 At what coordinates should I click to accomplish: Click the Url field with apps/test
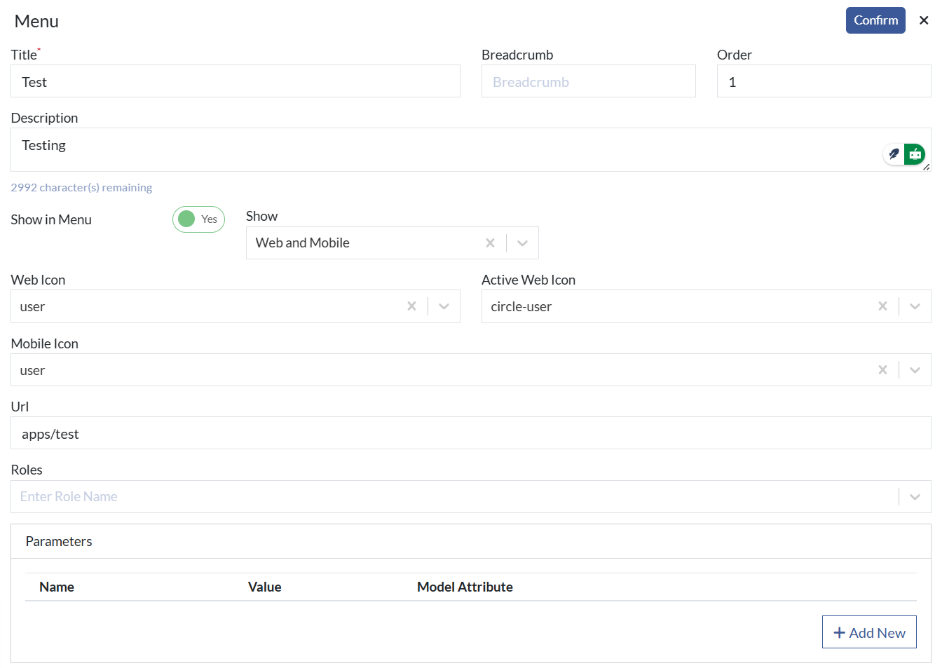[x=471, y=433]
